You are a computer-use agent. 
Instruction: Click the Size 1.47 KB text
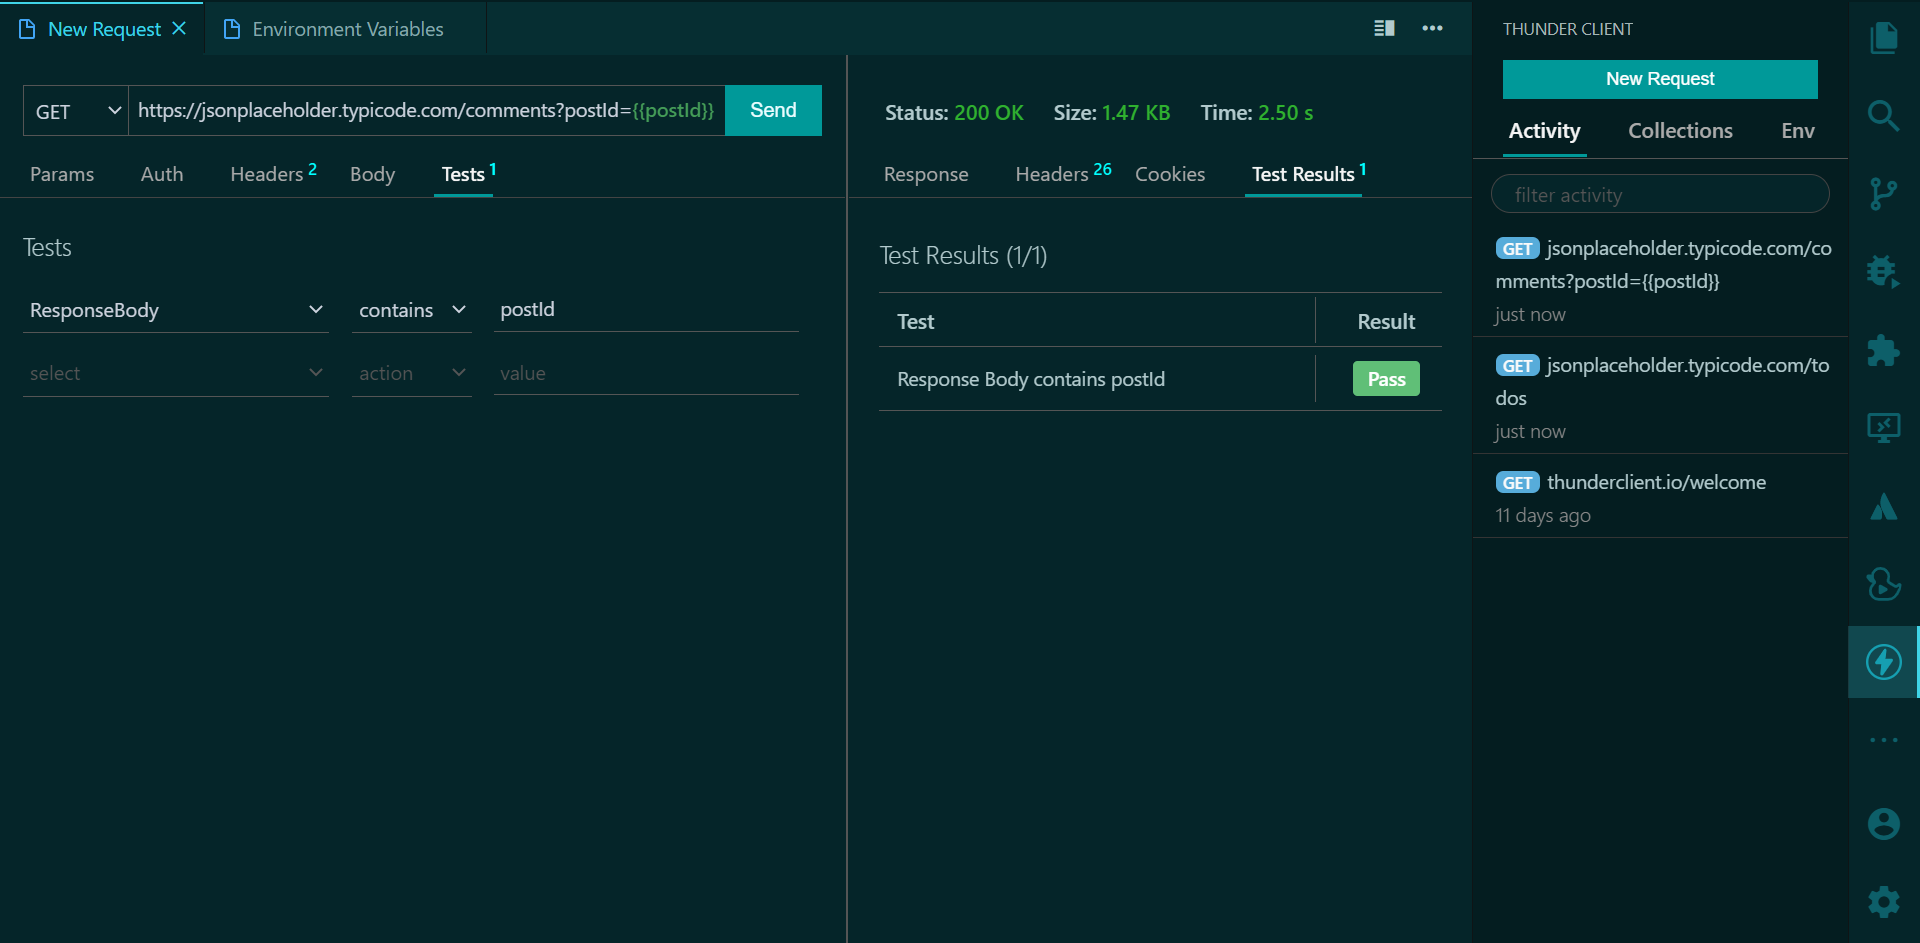[1111, 113]
